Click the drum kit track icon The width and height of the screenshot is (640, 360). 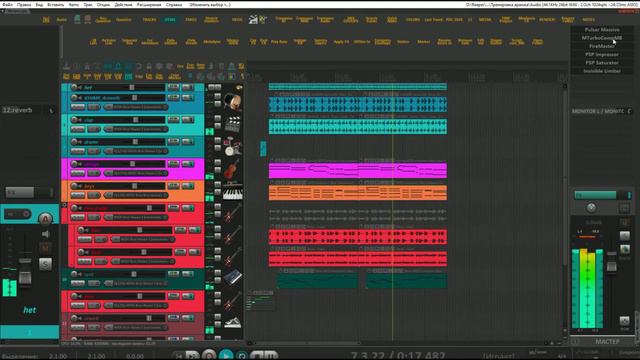click(x=233, y=146)
